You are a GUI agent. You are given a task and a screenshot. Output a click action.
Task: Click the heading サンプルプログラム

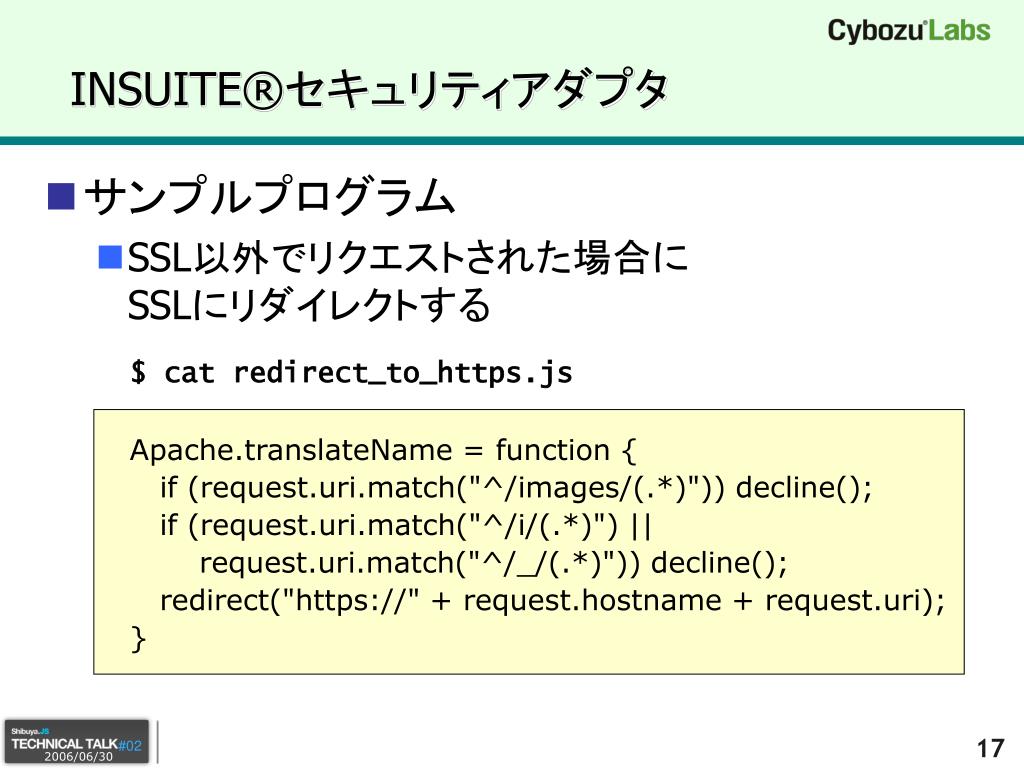click(270, 196)
